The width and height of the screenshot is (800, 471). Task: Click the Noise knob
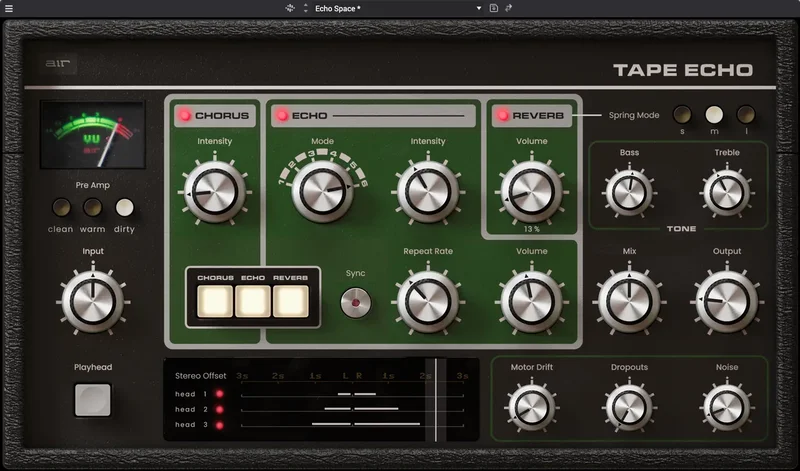[x=727, y=408]
